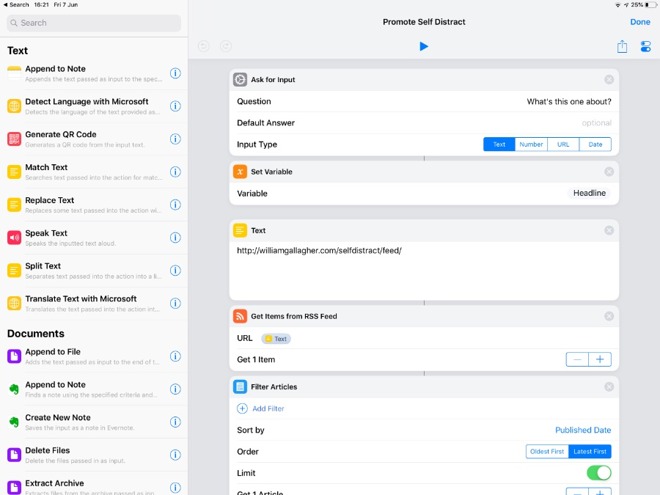Tap the Detect Language globe icon
660x495 pixels.
(14, 106)
